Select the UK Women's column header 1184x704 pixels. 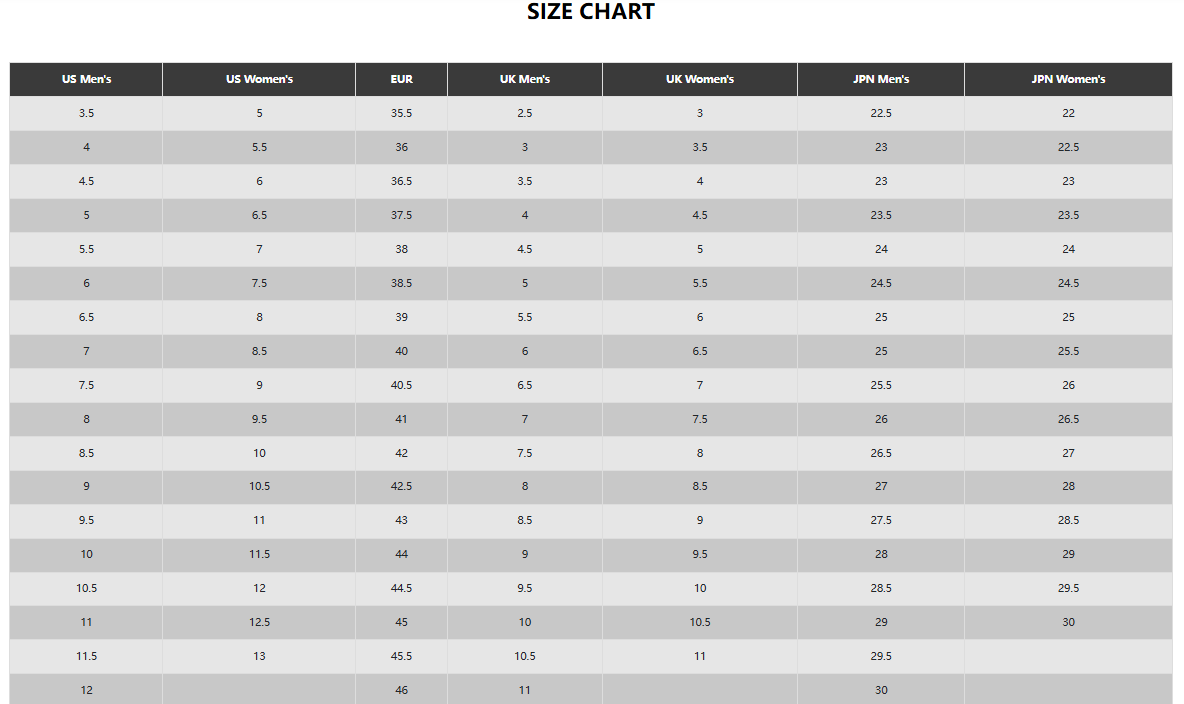tap(700, 79)
